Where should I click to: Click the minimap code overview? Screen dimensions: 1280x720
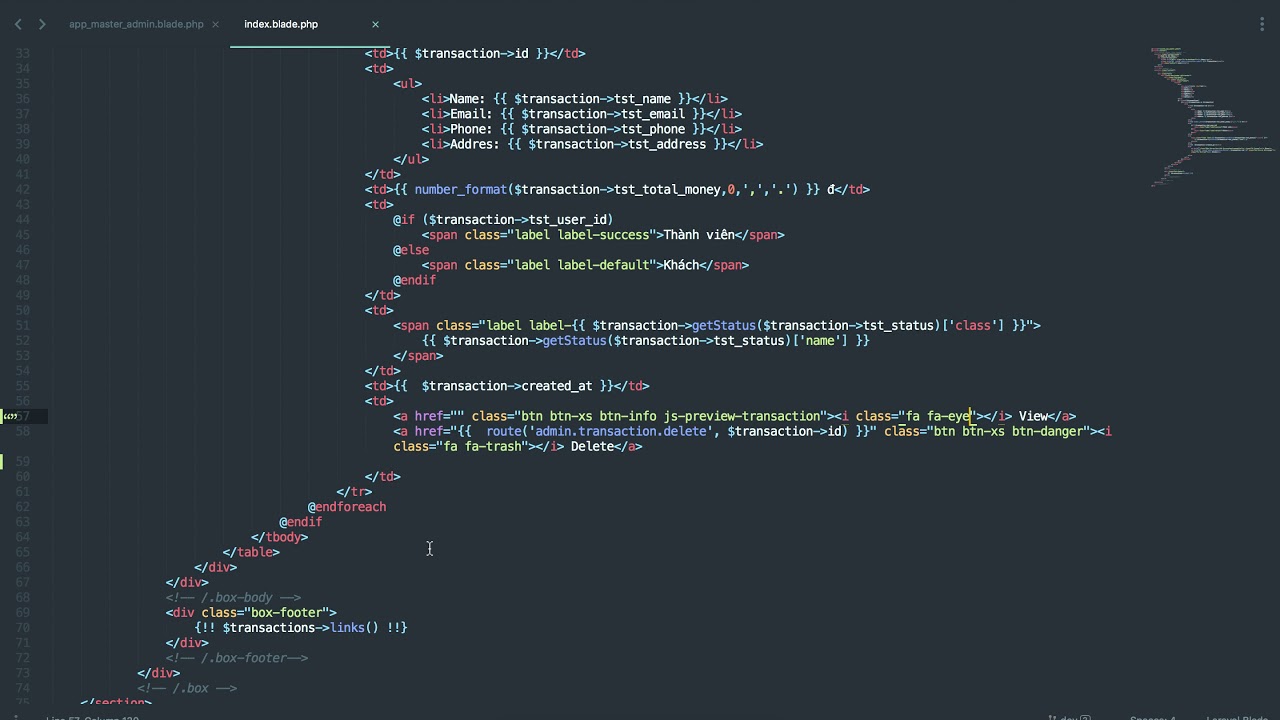(x=1212, y=115)
